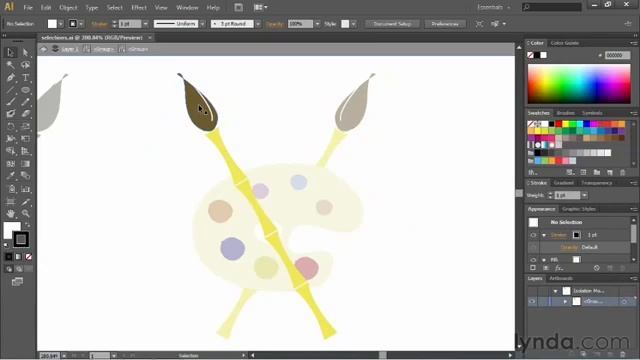The image size is (640, 360).
Task: Select the Blend tool
Action: click(x=25, y=176)
